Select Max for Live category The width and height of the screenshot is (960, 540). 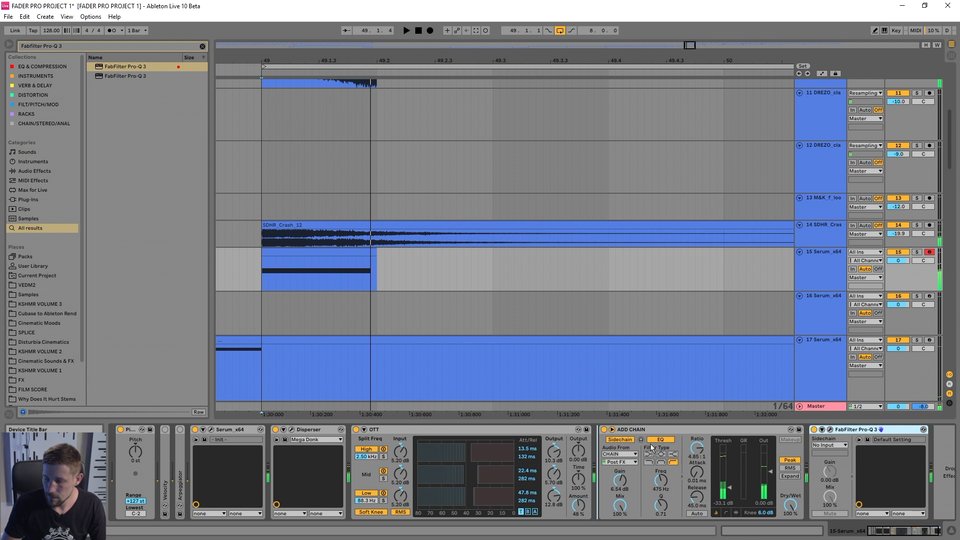(32, 190)
